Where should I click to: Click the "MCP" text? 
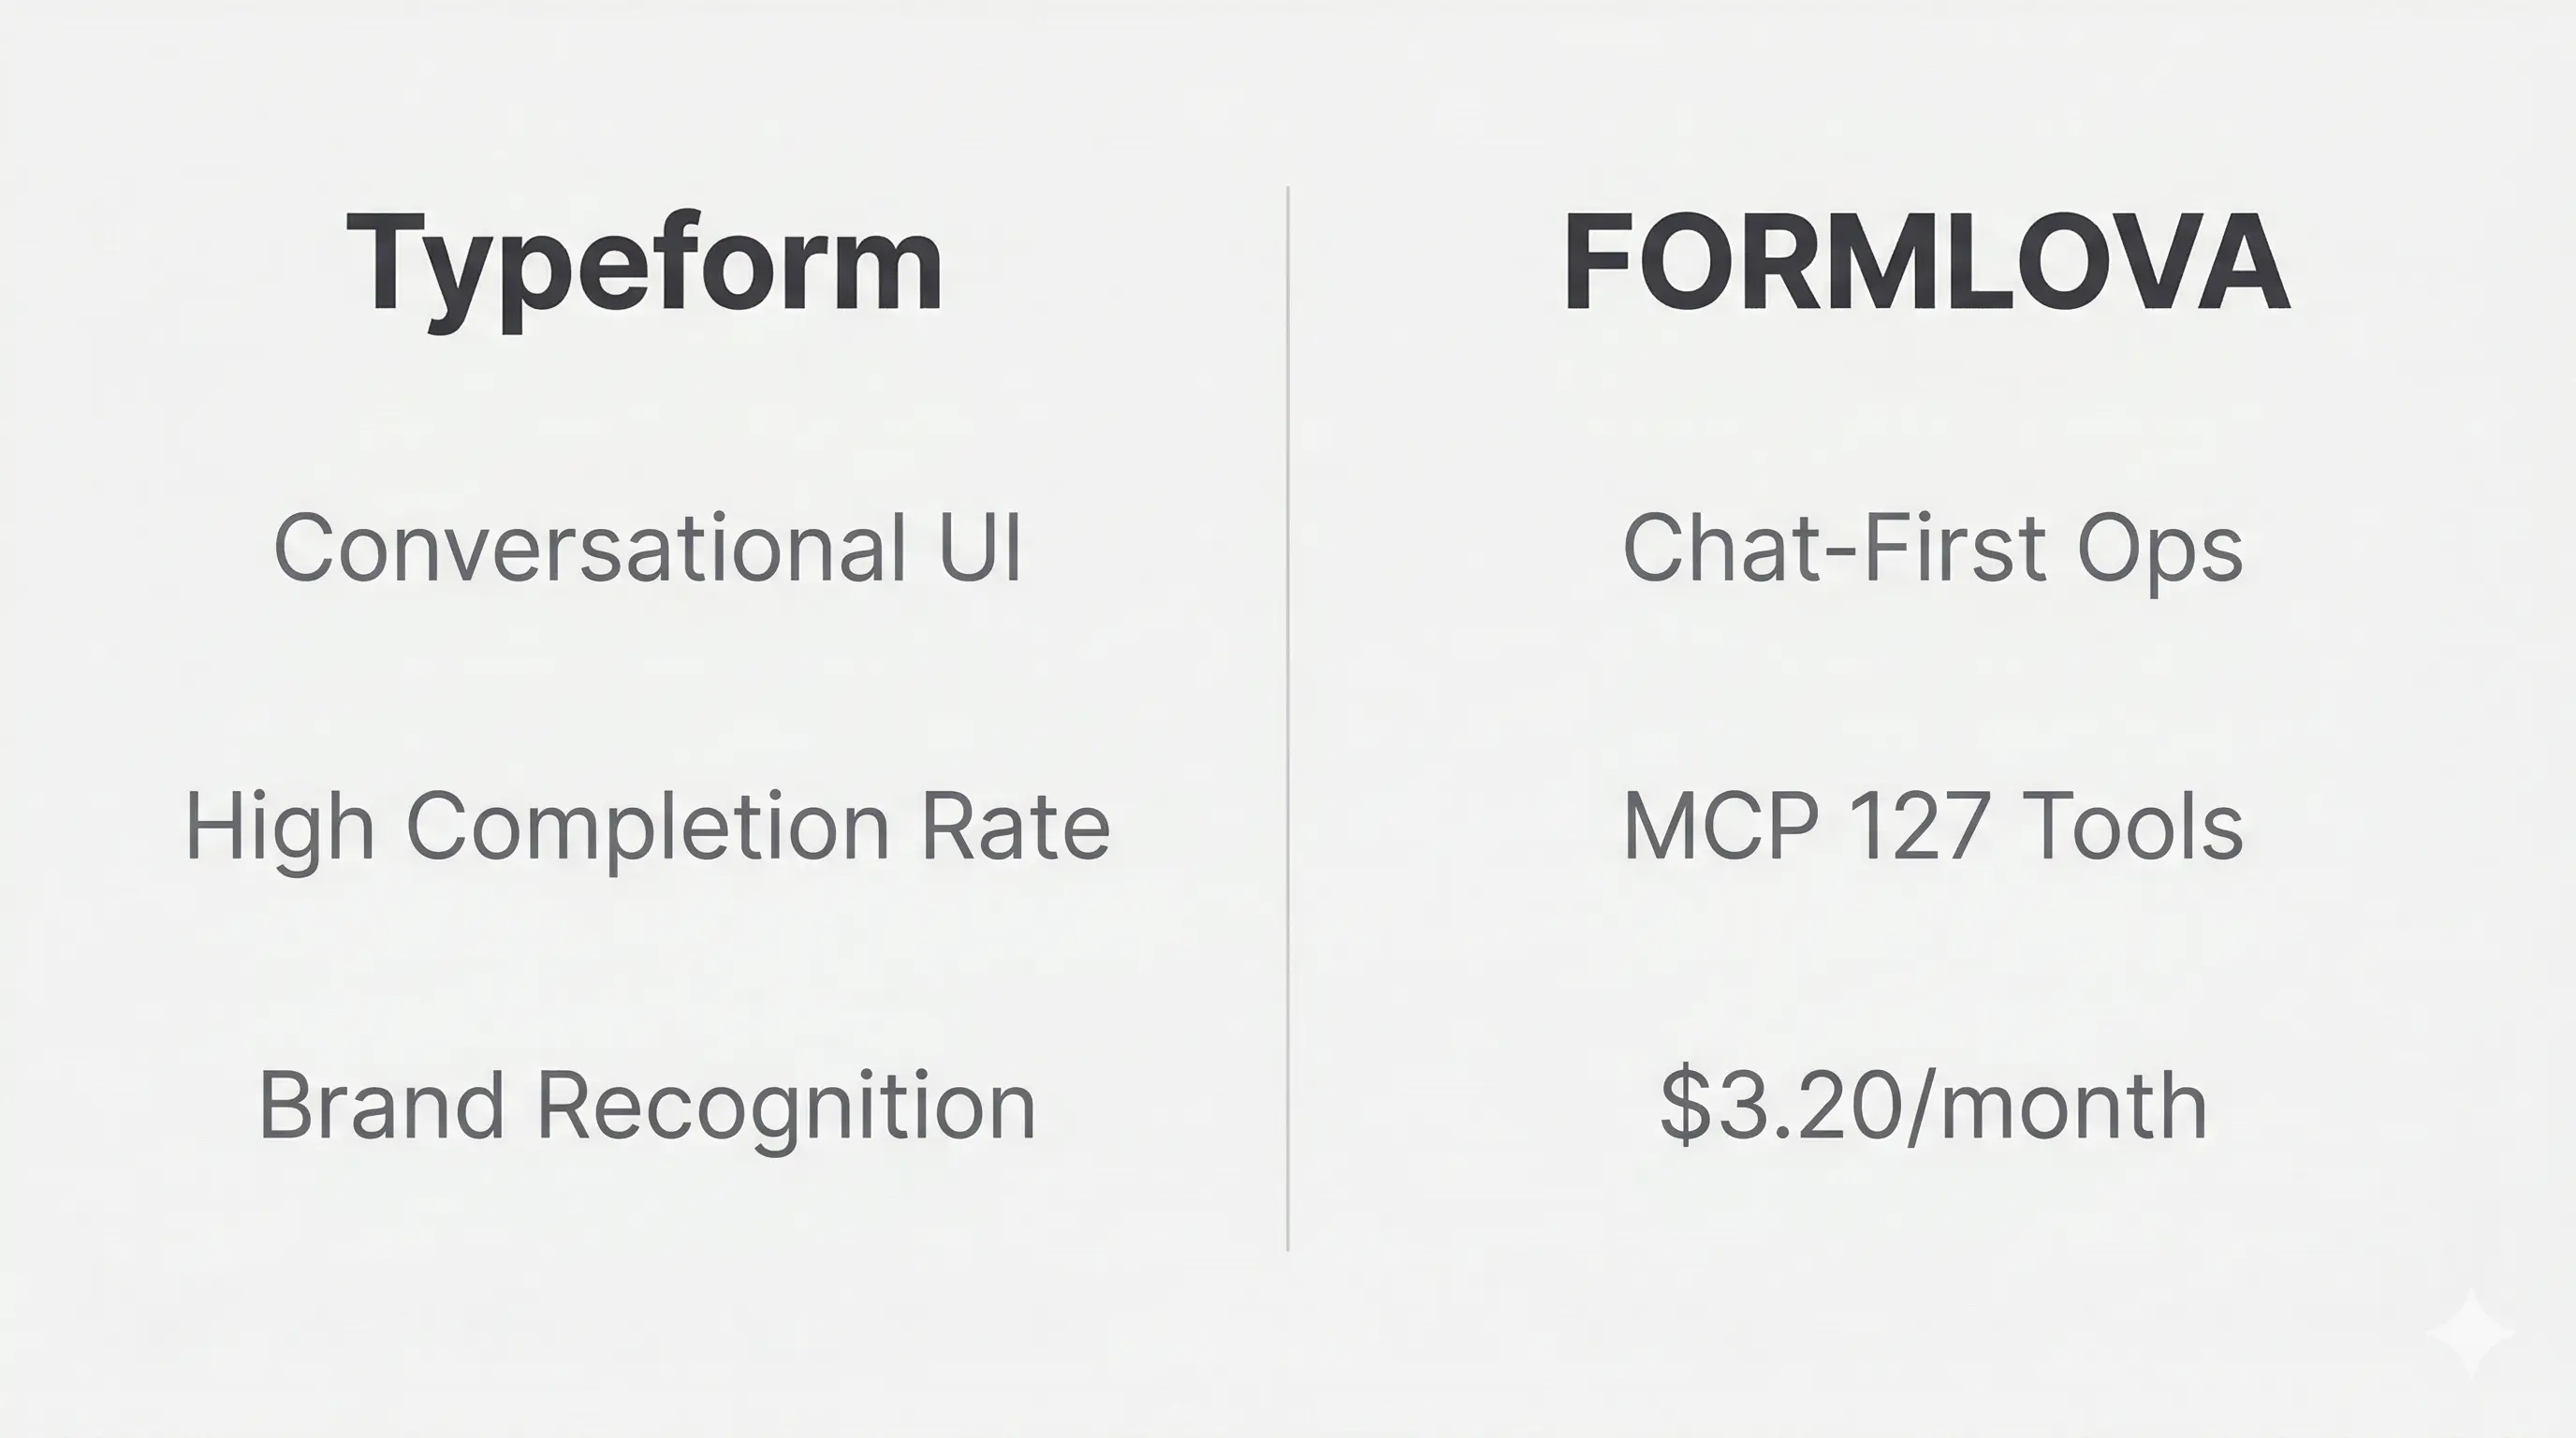pyautogui.click(x=1720, y=826)
